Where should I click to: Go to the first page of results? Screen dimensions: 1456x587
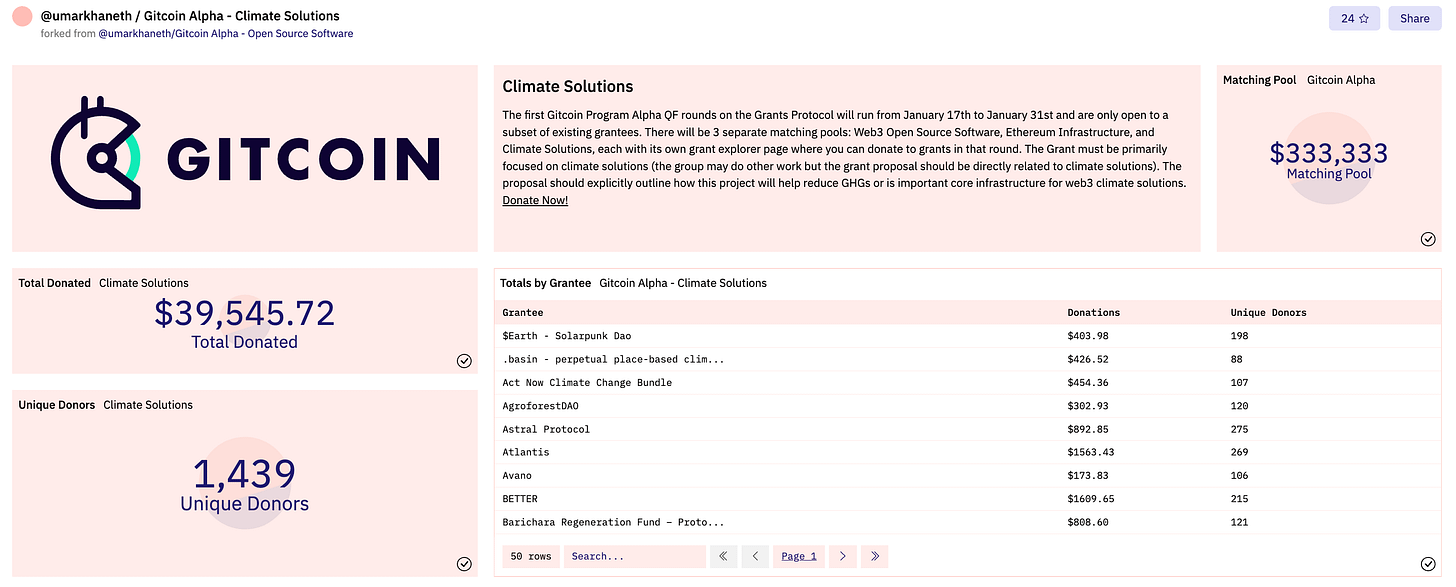pos(723,556)
